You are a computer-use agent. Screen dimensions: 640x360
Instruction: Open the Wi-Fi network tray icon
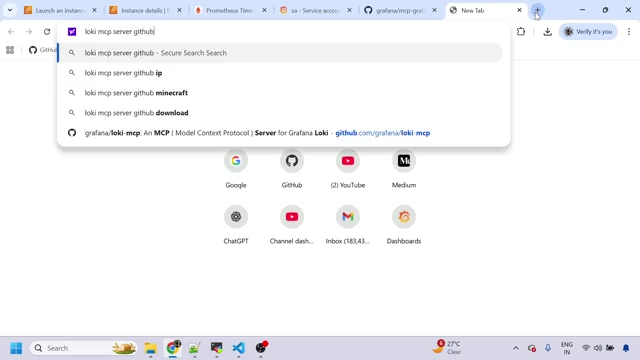[x=586, y=348]
